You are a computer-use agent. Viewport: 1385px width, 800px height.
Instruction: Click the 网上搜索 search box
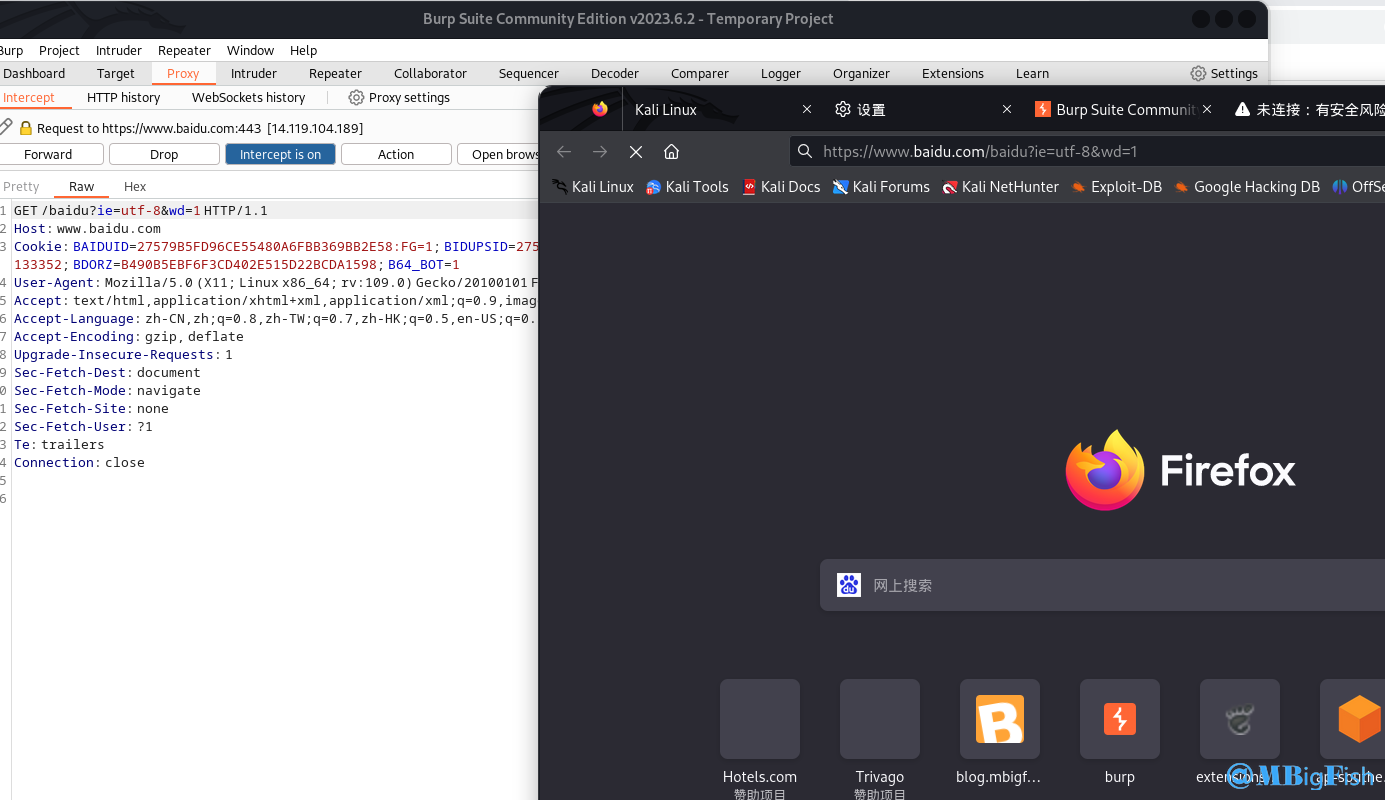(1102, 585)
